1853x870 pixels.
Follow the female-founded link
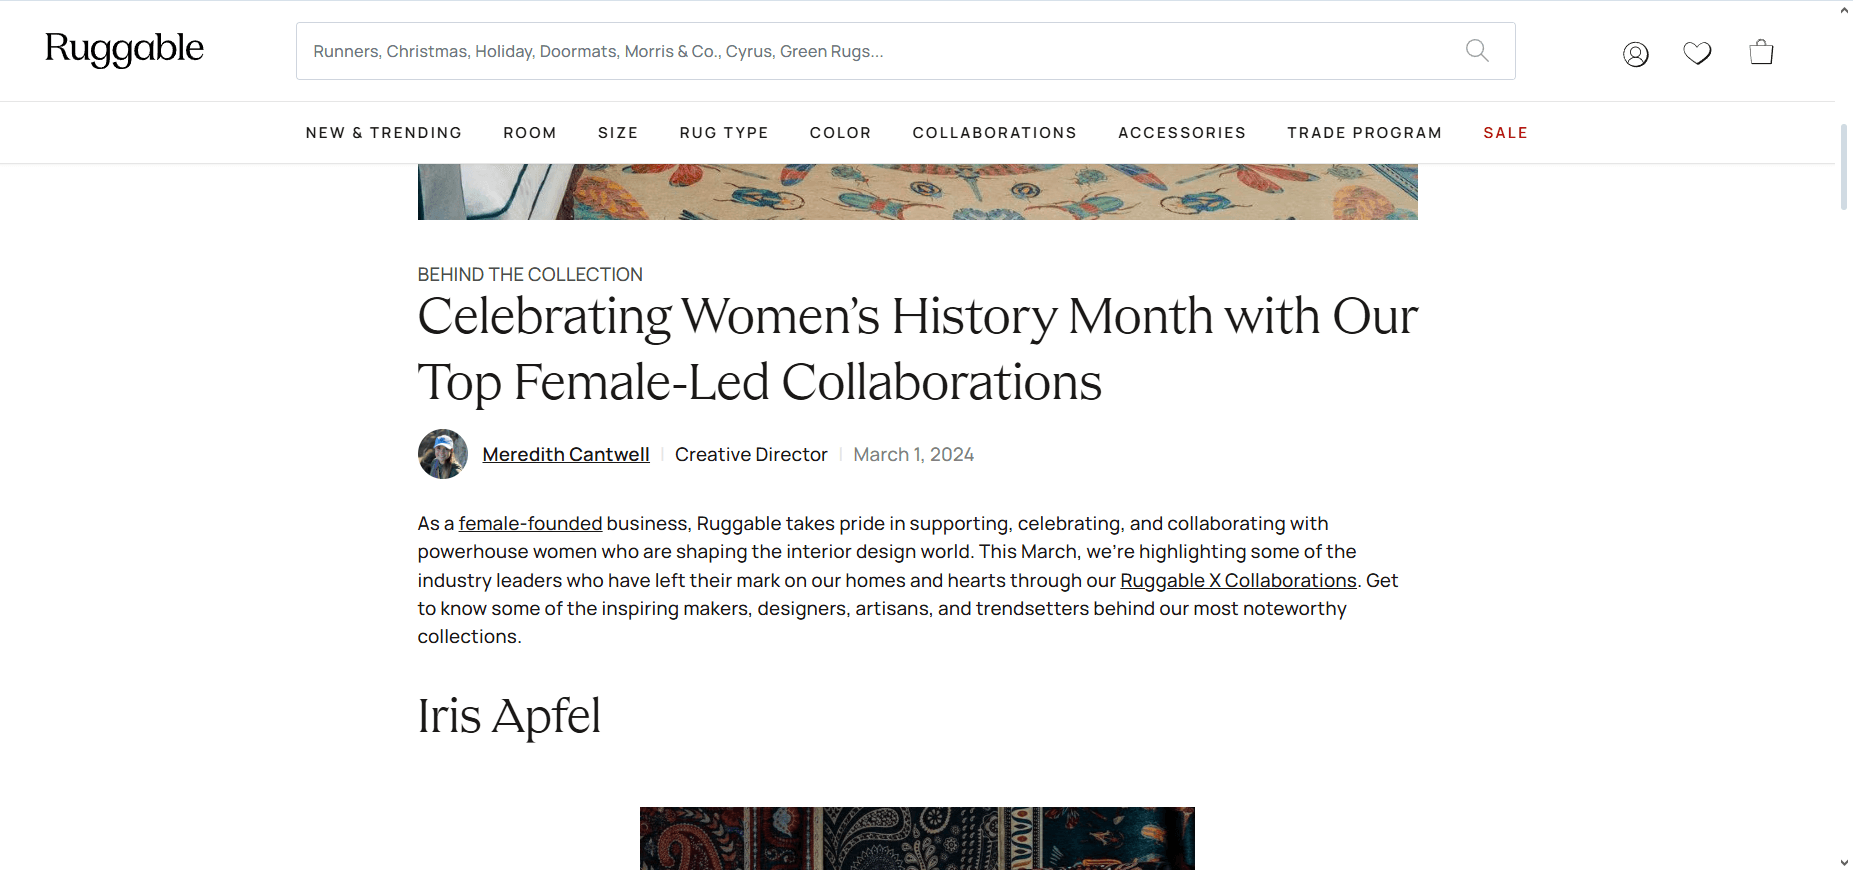(530, 524)
